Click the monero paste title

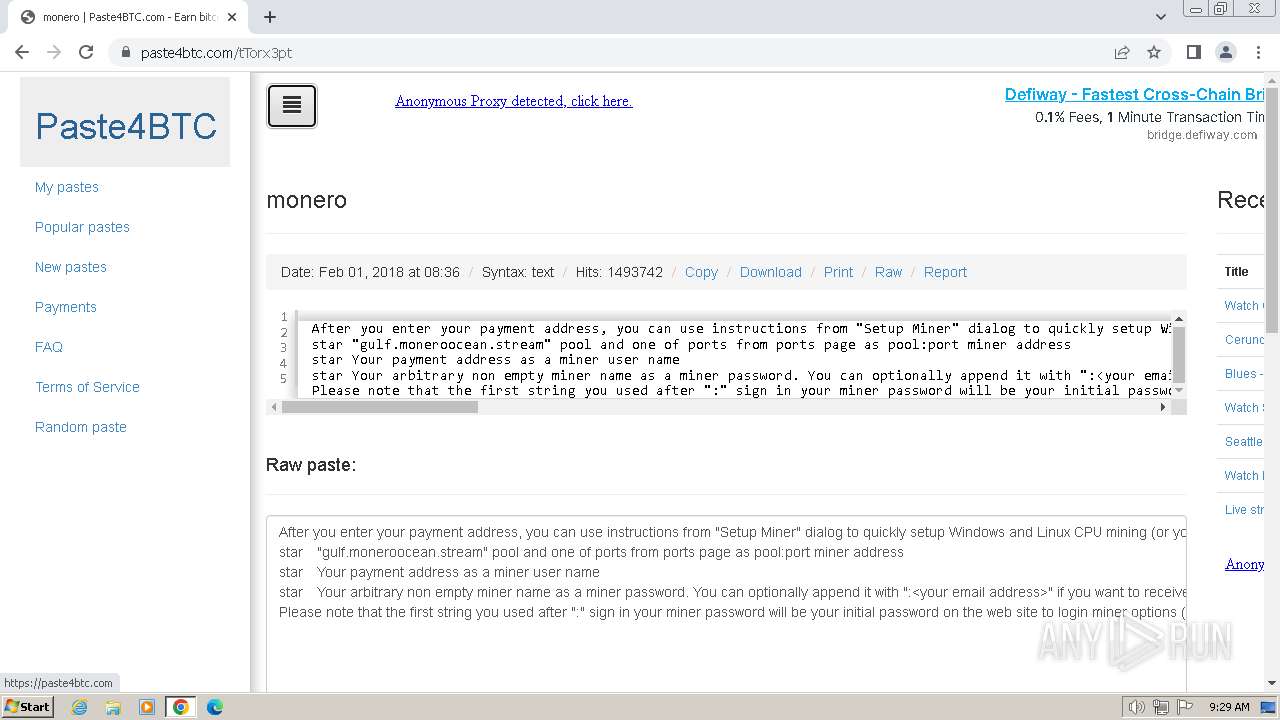tap(307, 200)
